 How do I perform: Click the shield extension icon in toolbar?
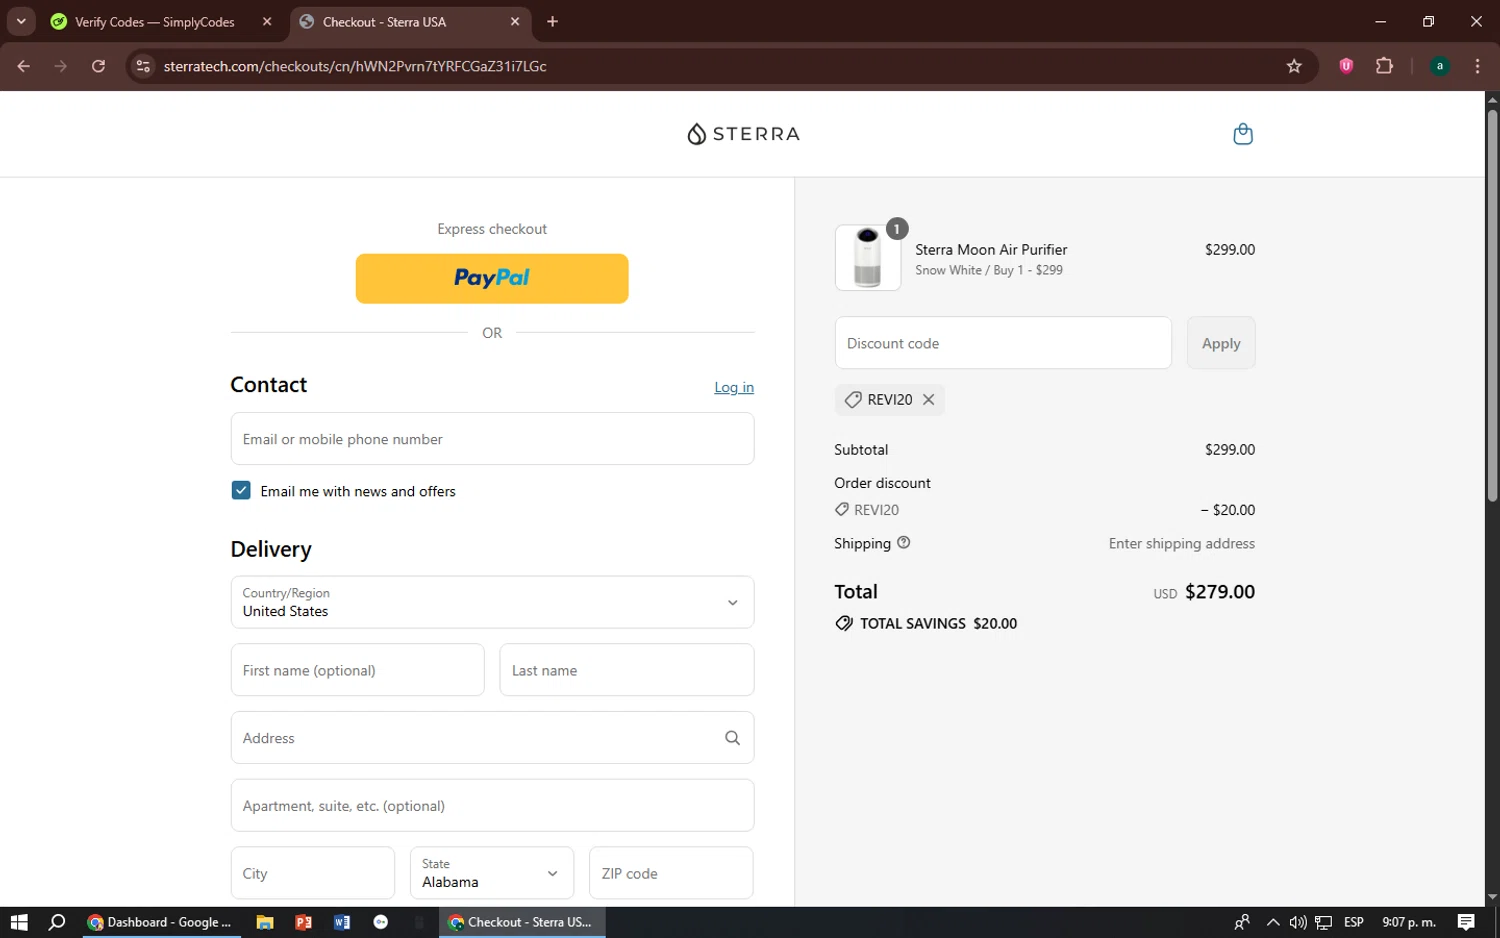[1346, 66]
